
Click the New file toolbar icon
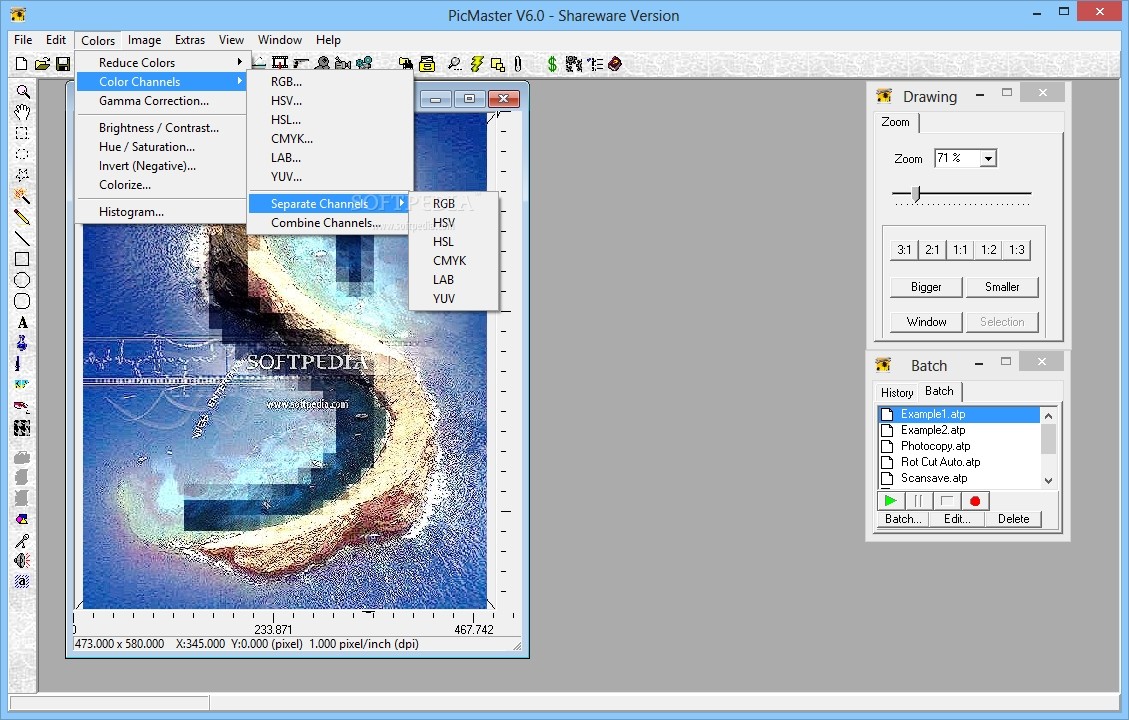[x=21, y=64]
